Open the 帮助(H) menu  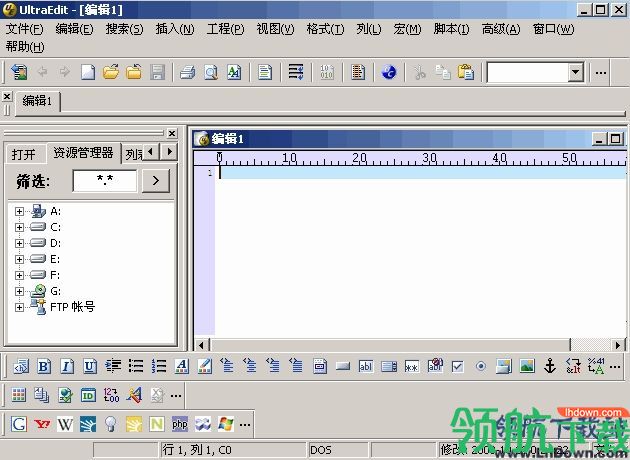click(x=25, y=47)
